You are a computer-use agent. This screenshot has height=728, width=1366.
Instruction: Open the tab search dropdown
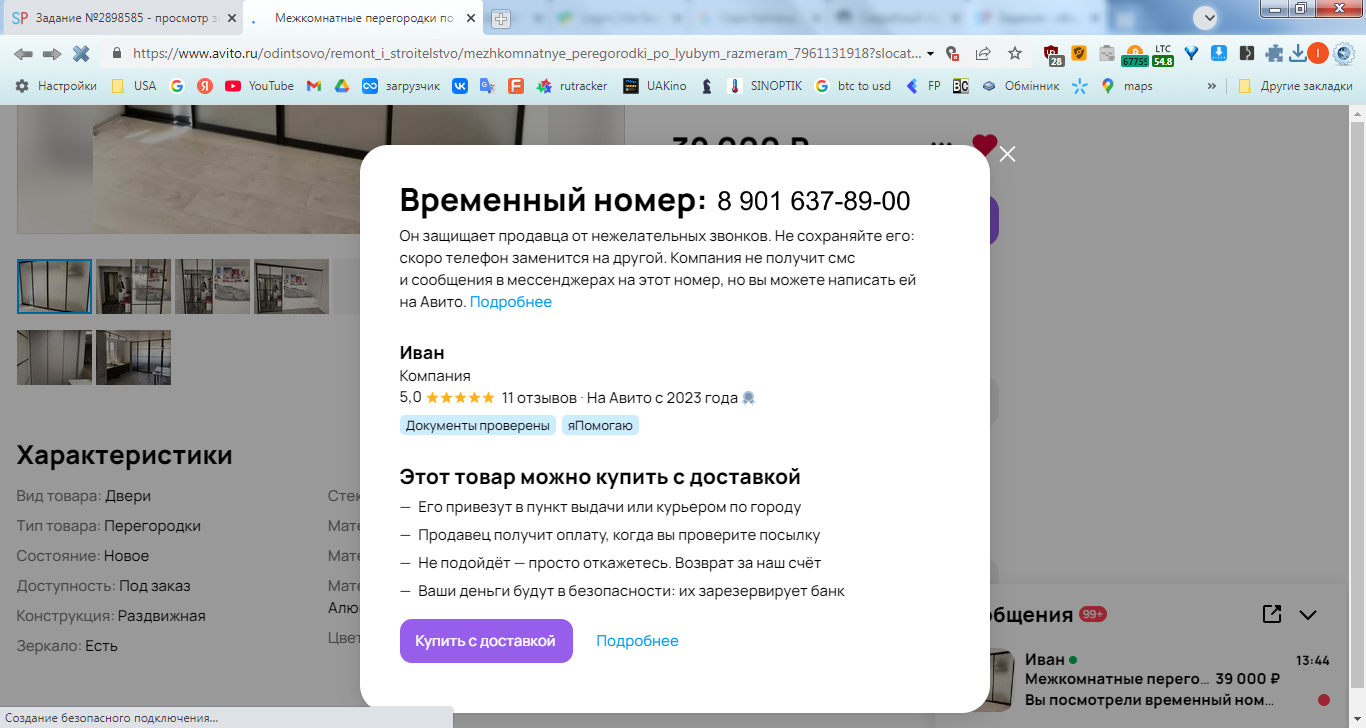[1205, 17]
